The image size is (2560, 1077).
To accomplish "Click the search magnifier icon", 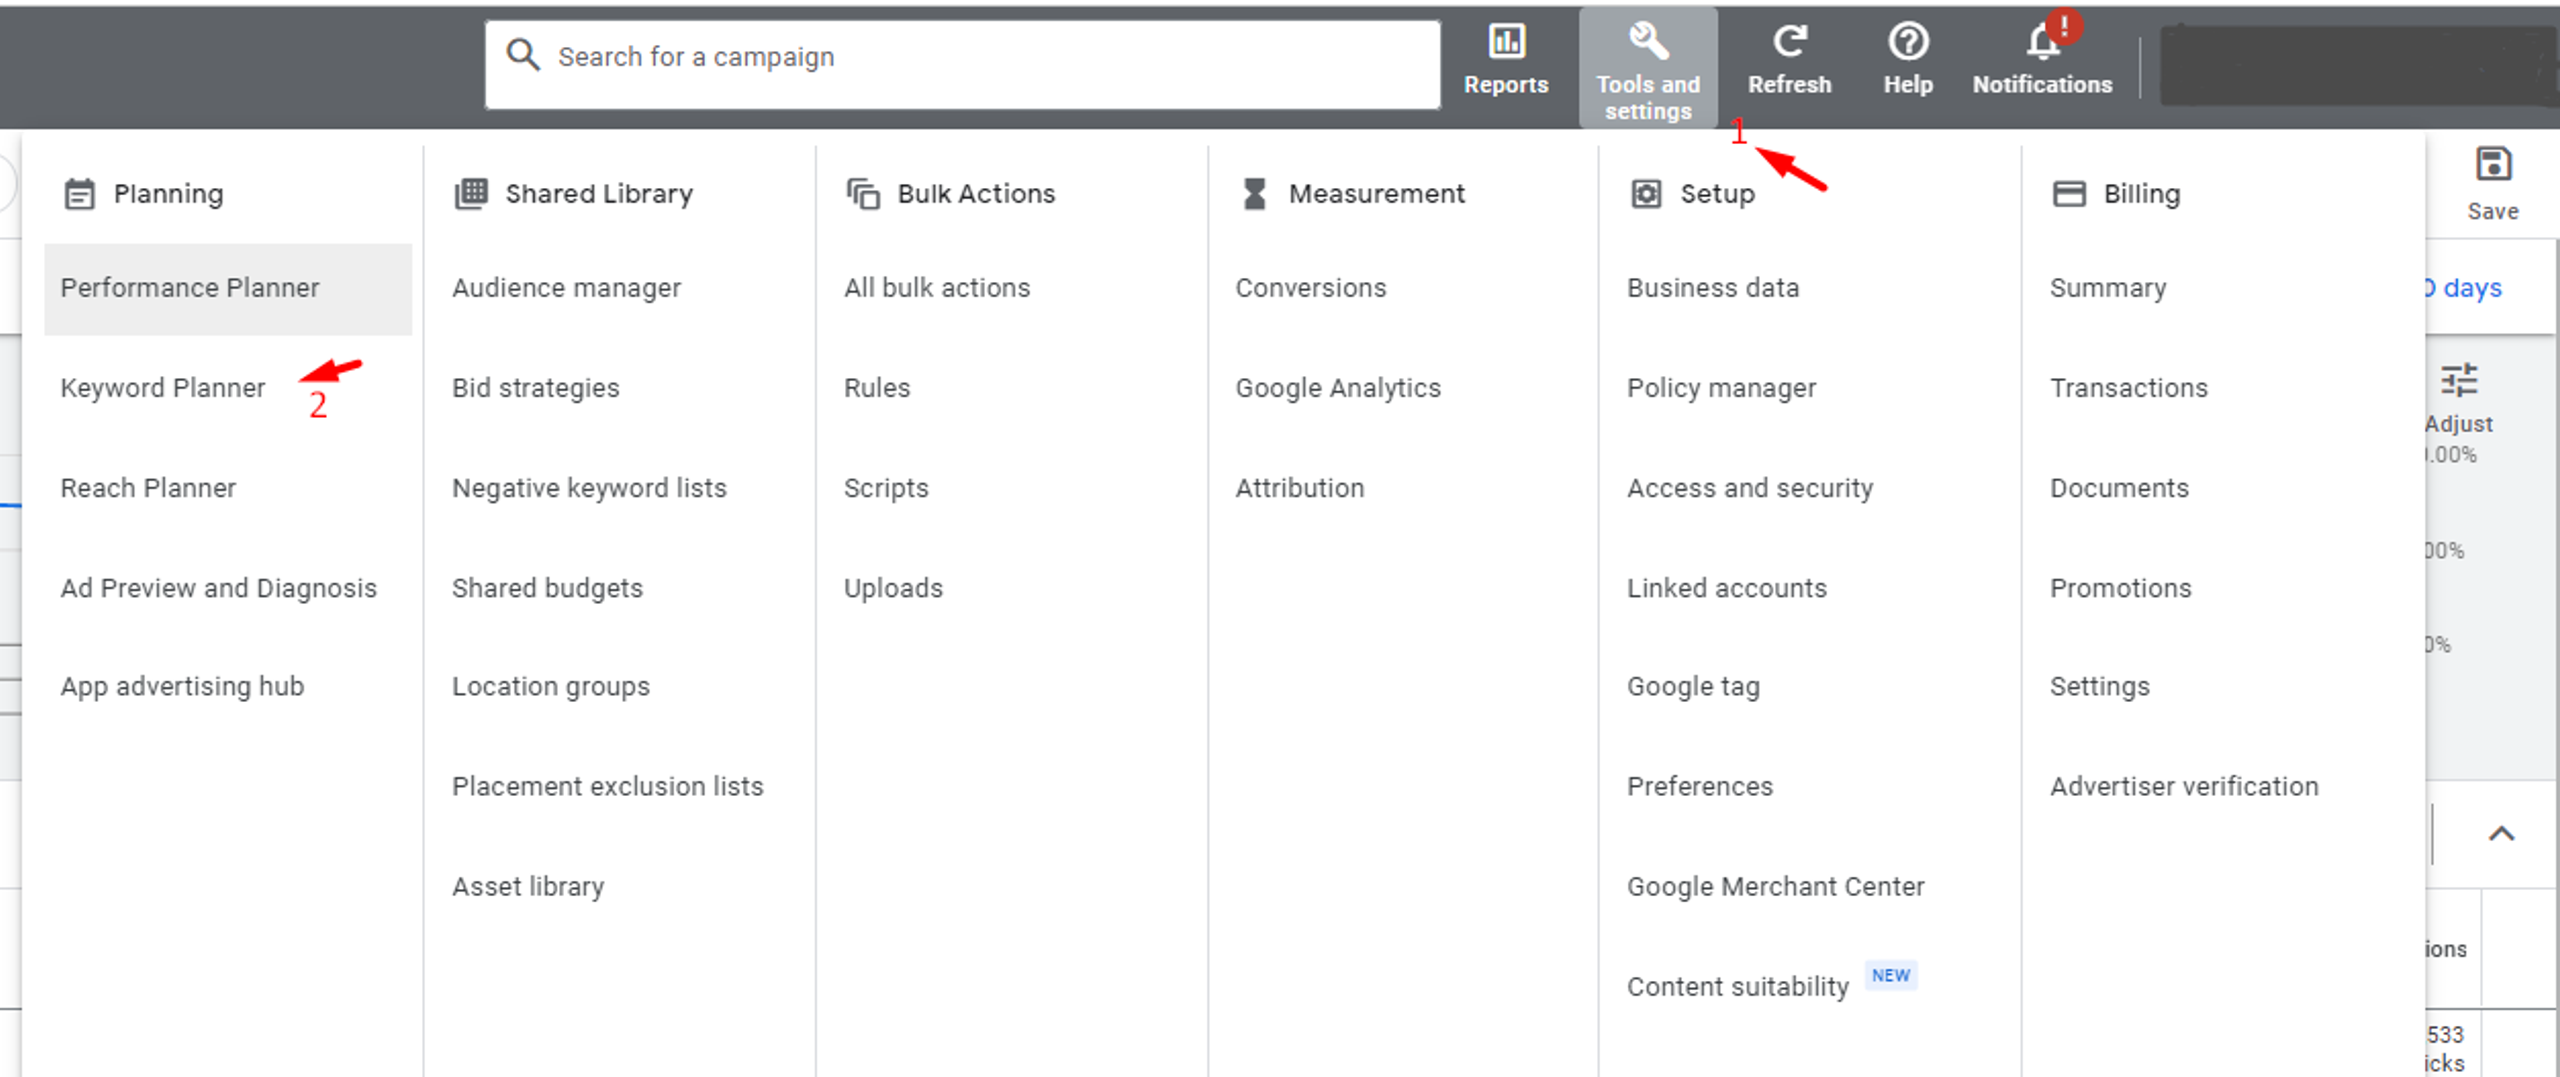I will [x=523, y=55].
